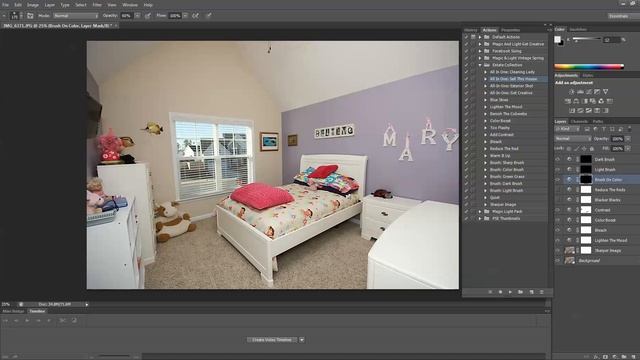Hide the Color Boost layer
Viewport: 640px width, 360px height.
[558, 220]
